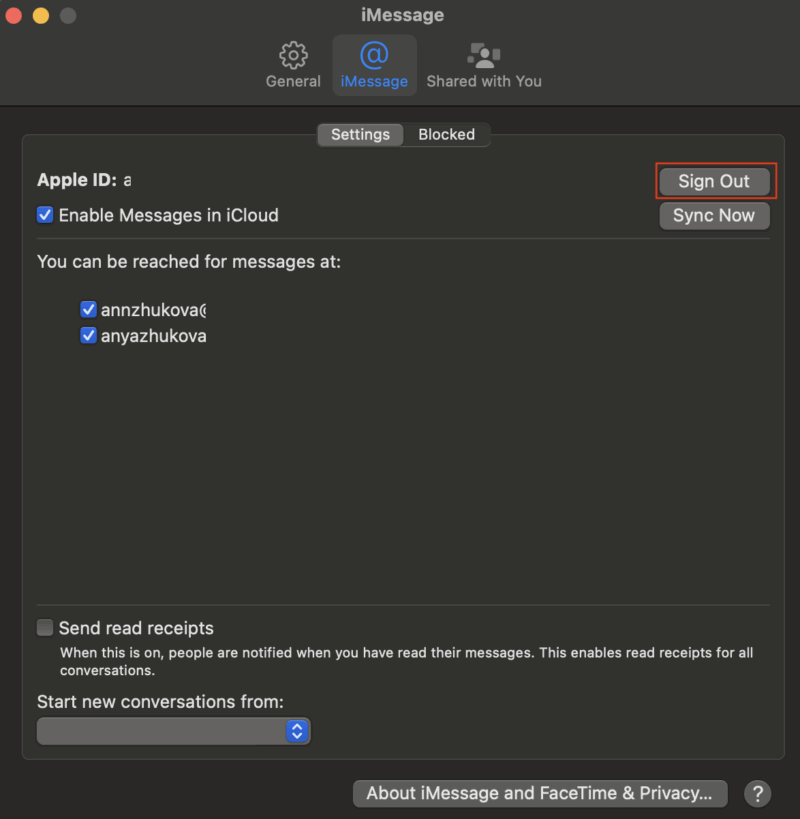800x819 pixels.
Task: Switch to the Settings segment
Action: (x=360, y=135)
